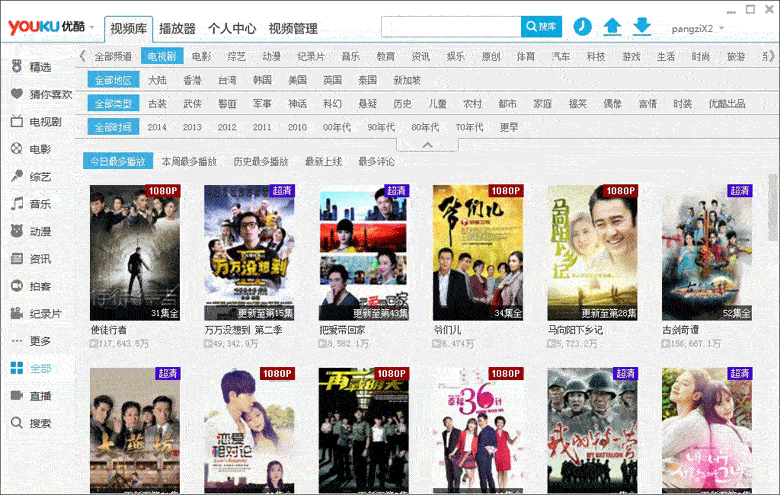Open 纪录片 sidebar icon
Screen dimensions: 780x495
click(17, 313)
